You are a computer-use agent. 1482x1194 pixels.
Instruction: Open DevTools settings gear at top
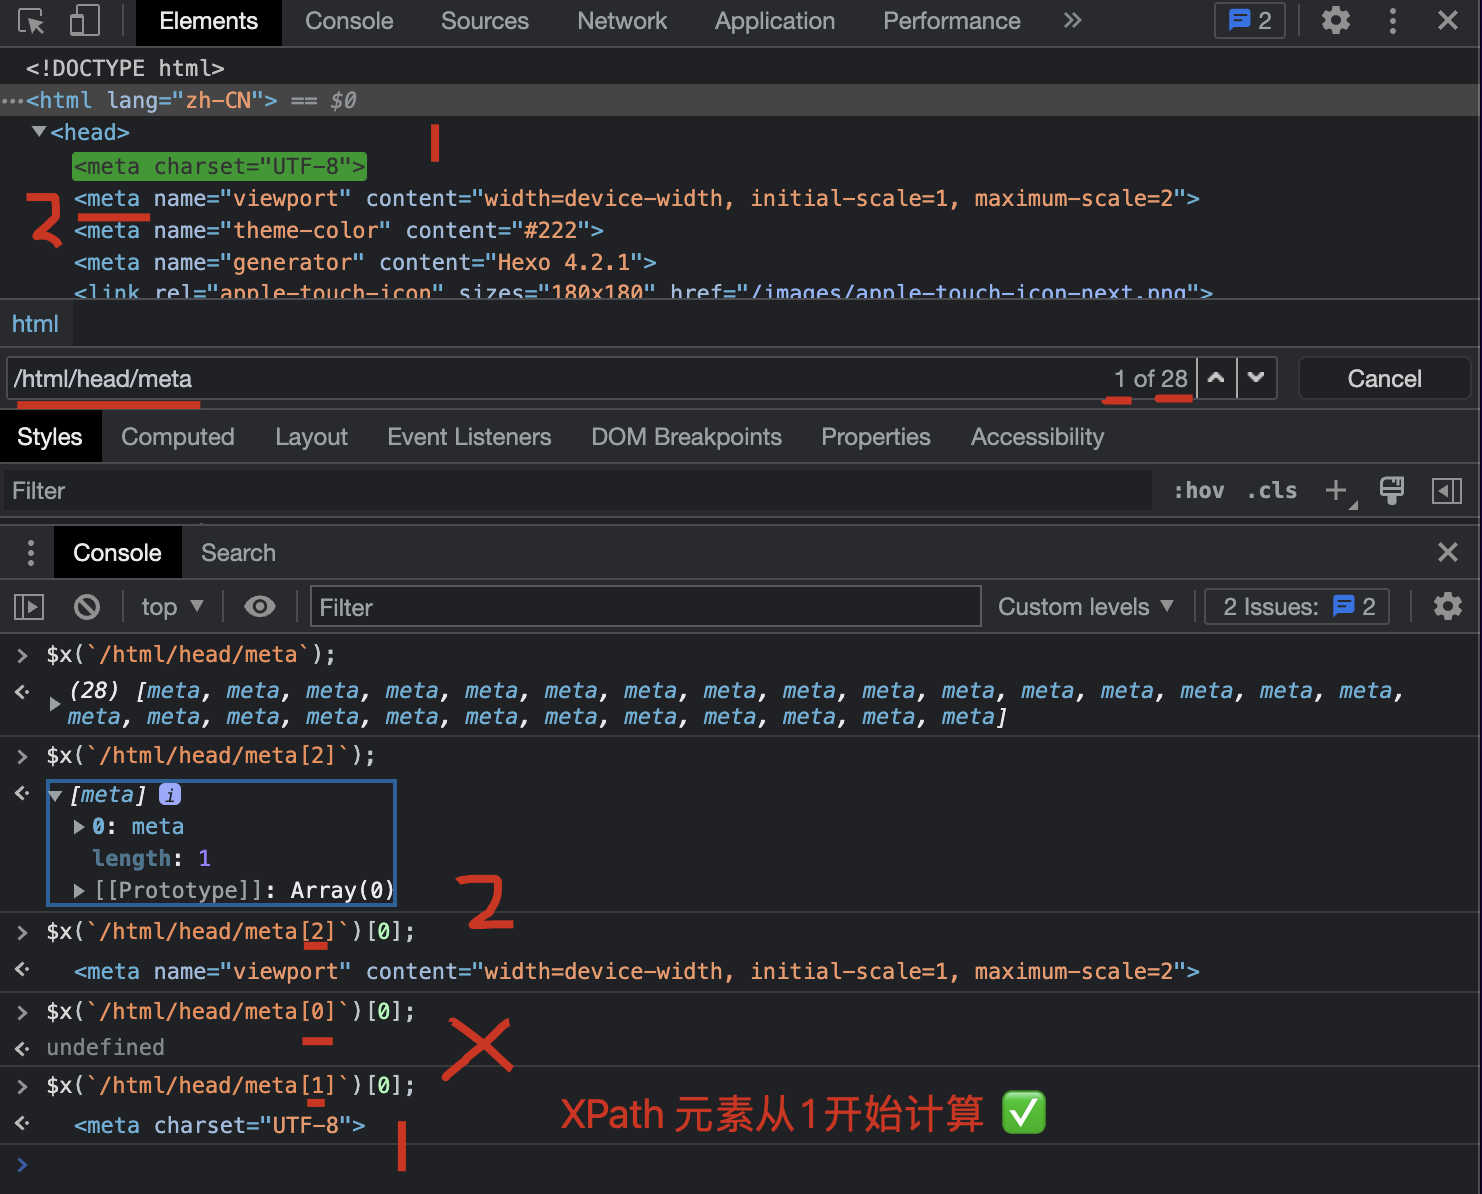pyautogui.click(x=1336, y=21)
